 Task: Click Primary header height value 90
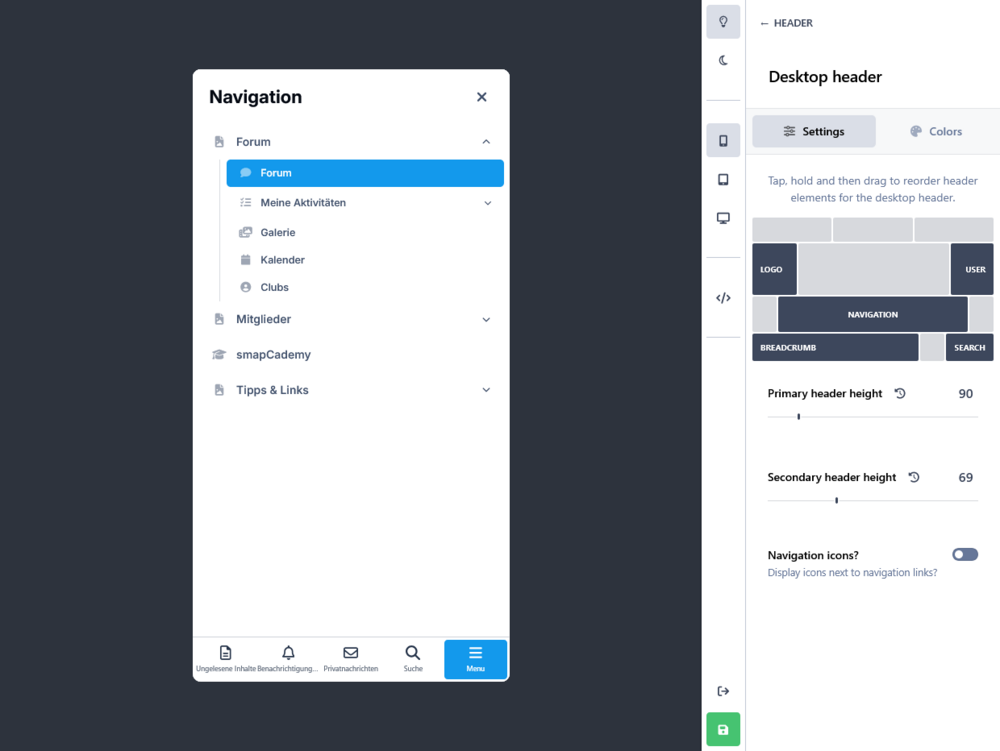[966, 393]
